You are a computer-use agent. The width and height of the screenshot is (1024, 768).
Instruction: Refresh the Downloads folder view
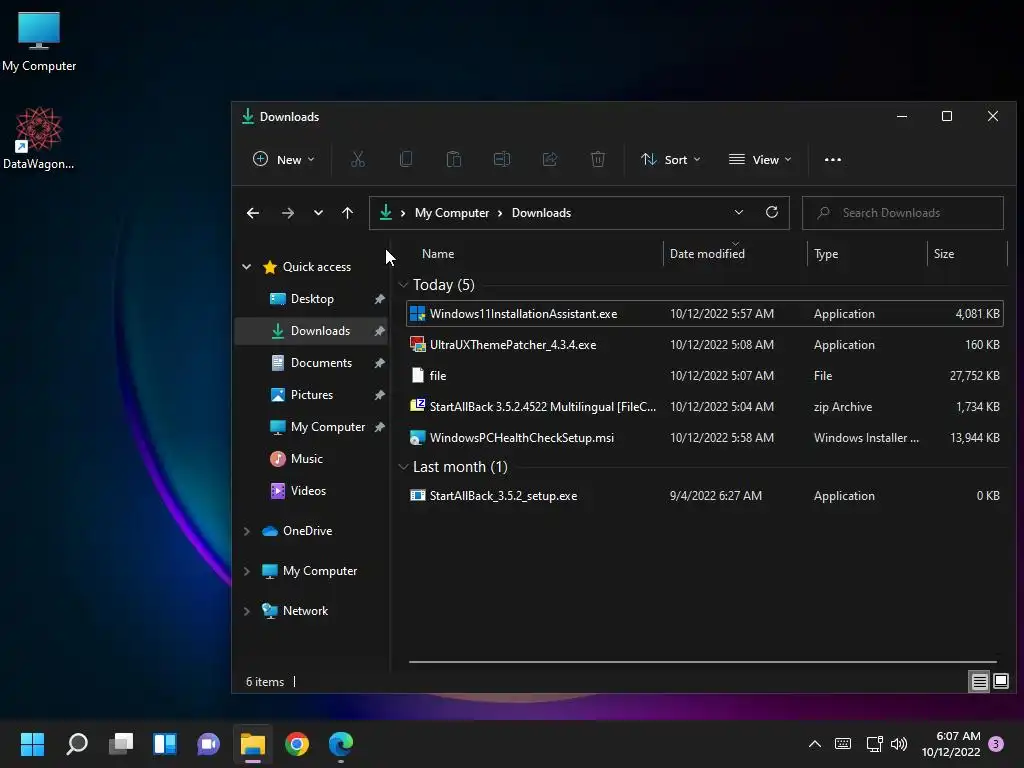pyautogui.click(x=772, y=212)
